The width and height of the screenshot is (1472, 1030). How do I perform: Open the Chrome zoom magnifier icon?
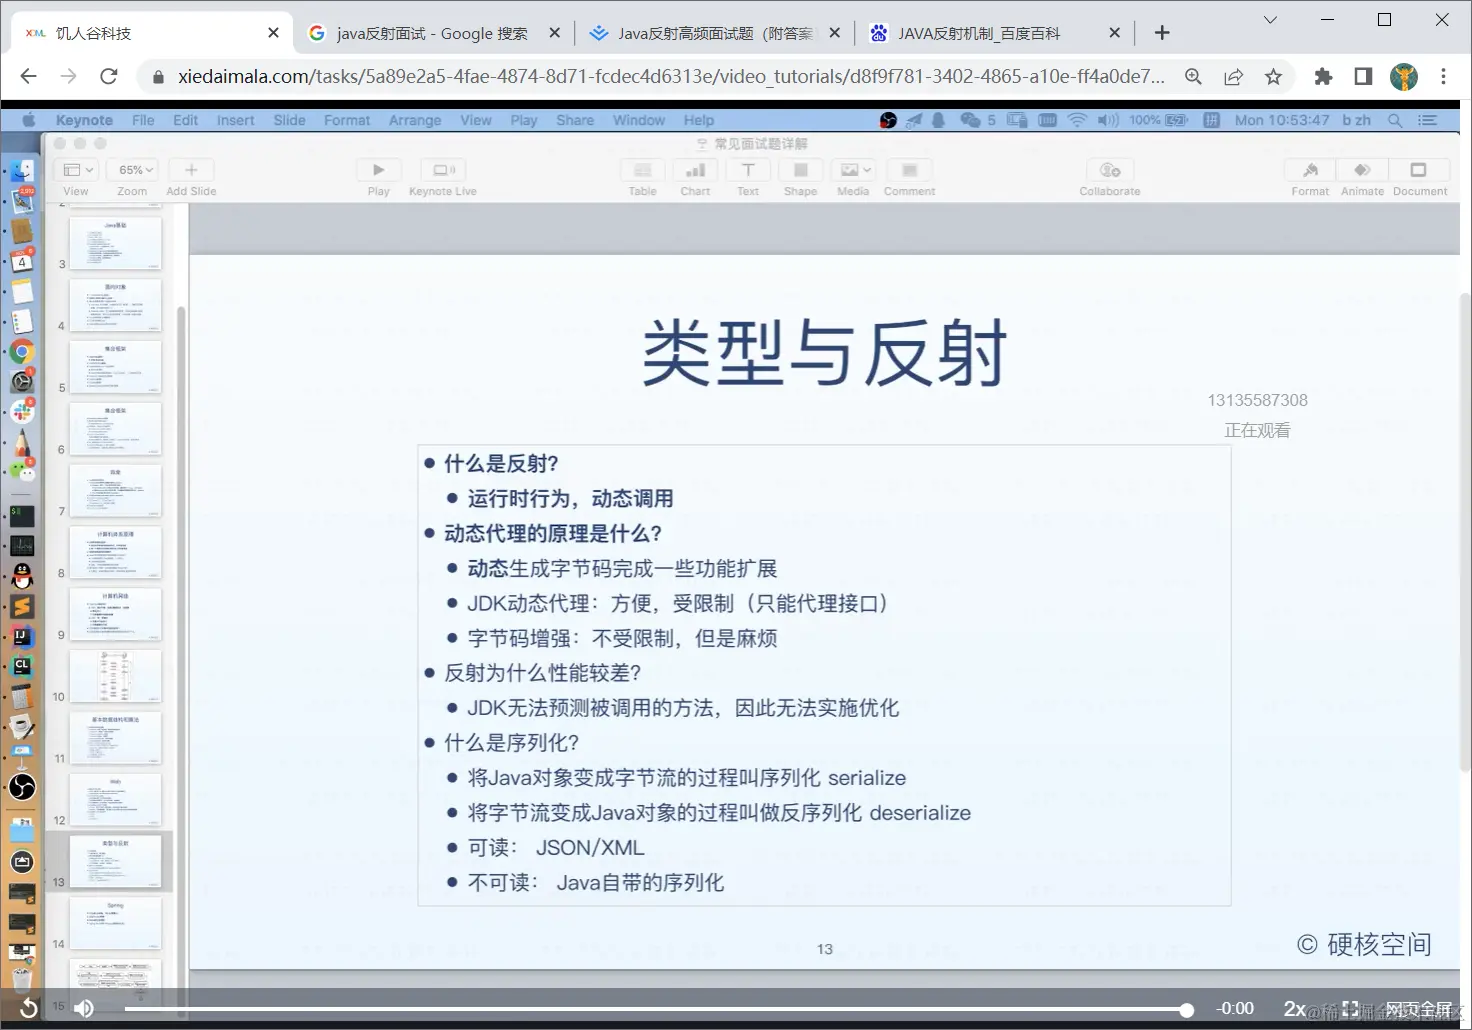point(1193,76)
